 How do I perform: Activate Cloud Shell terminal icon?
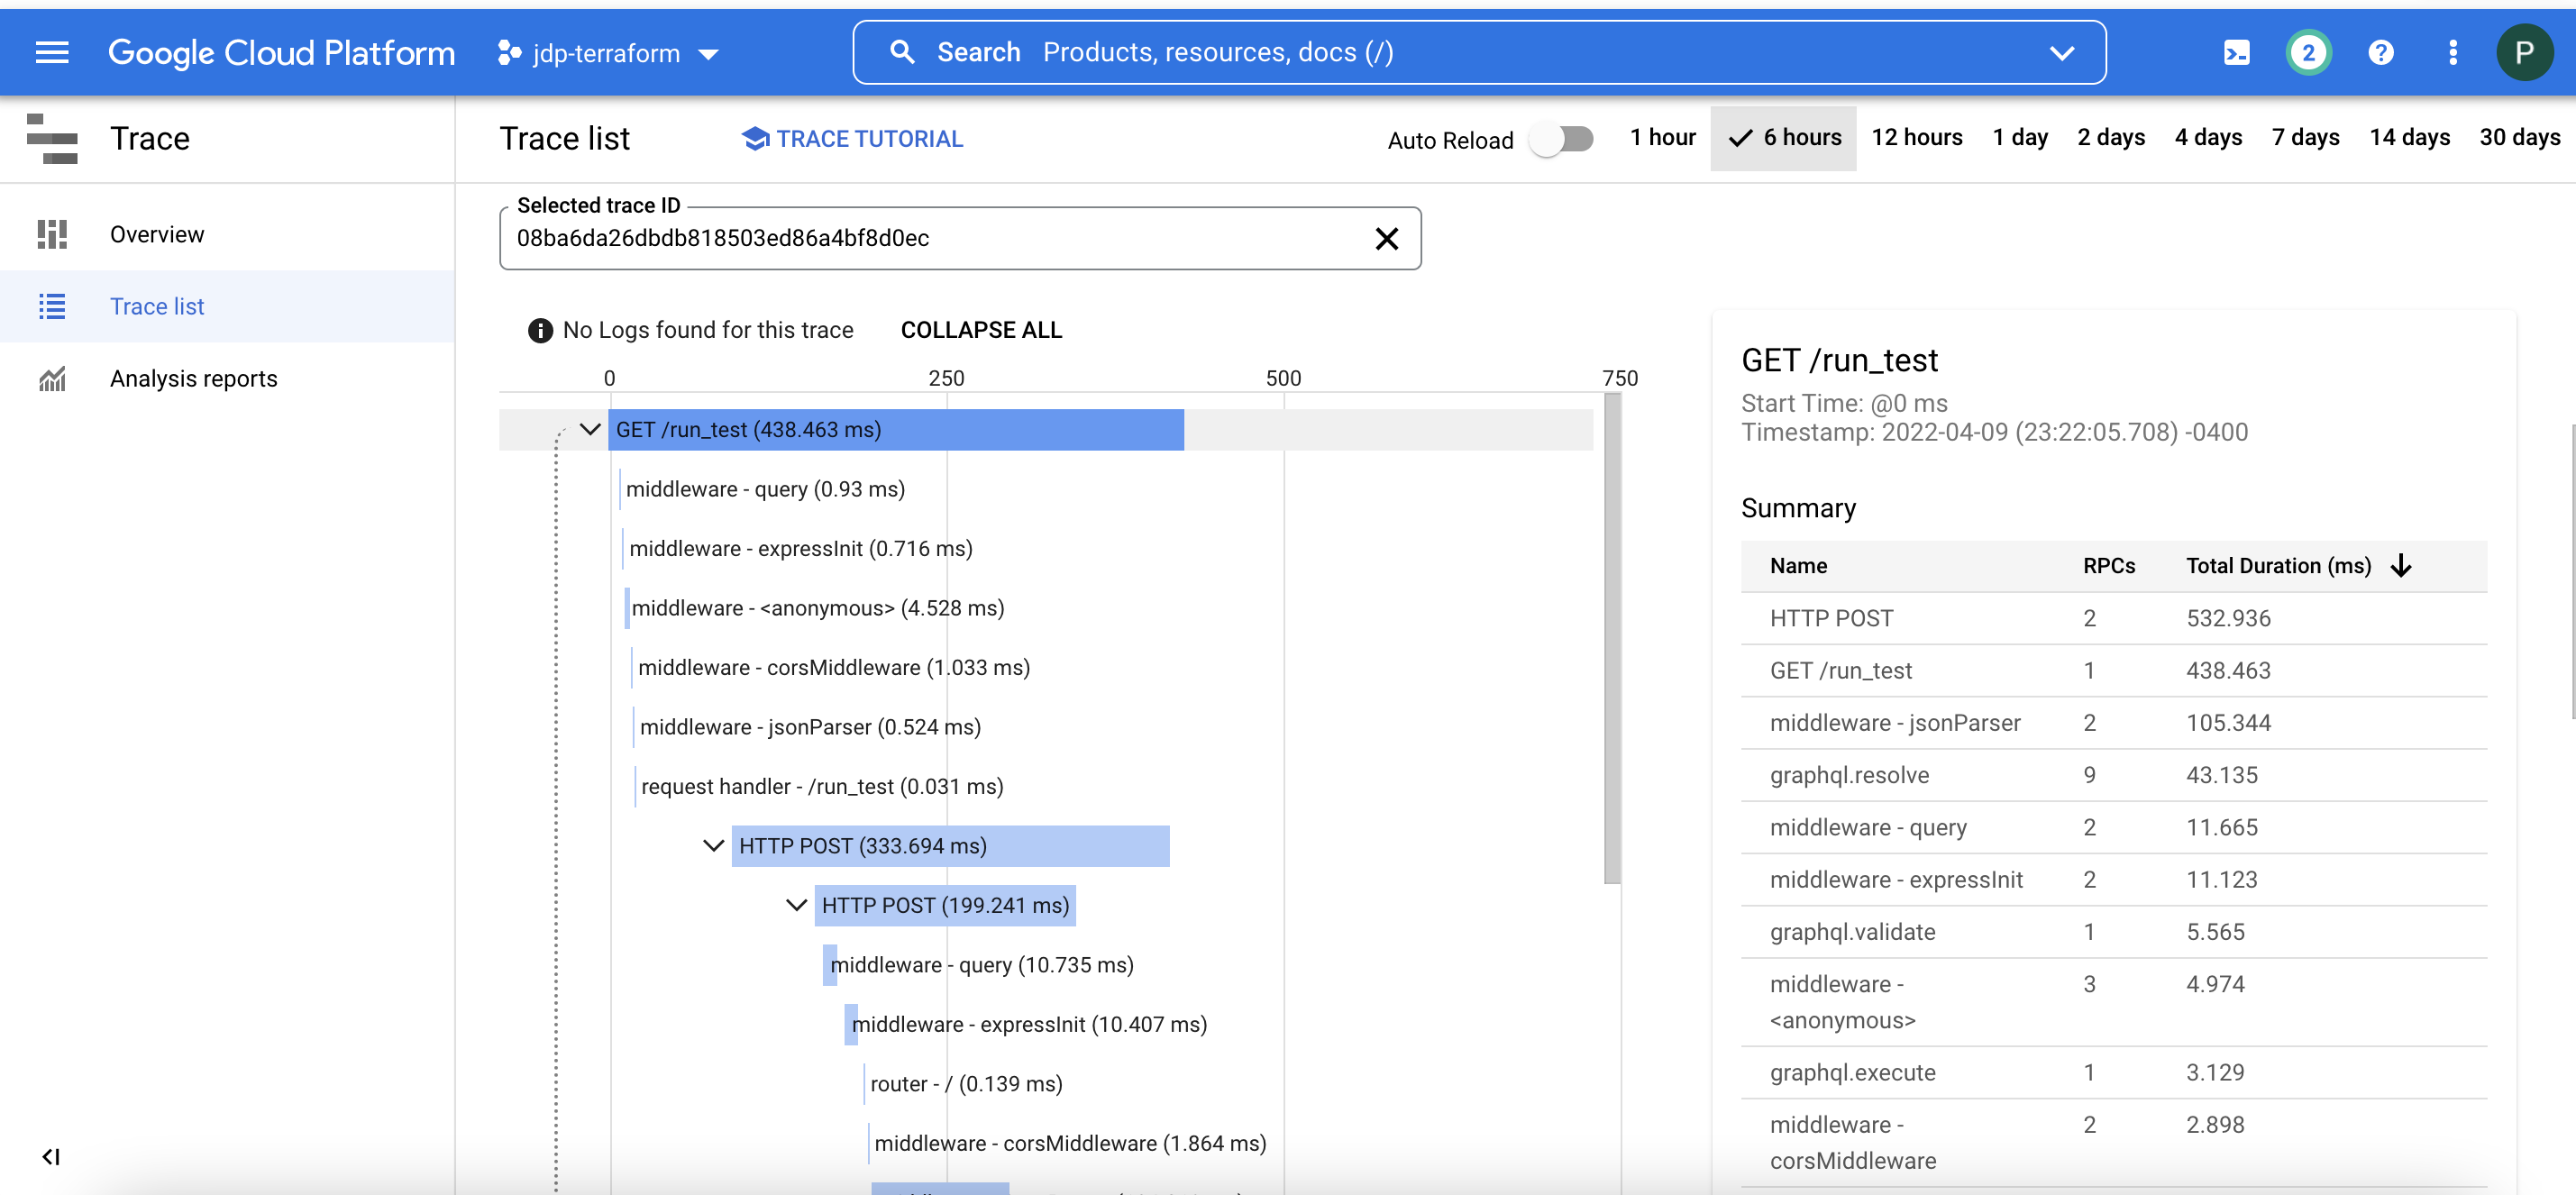[2236, 53]
